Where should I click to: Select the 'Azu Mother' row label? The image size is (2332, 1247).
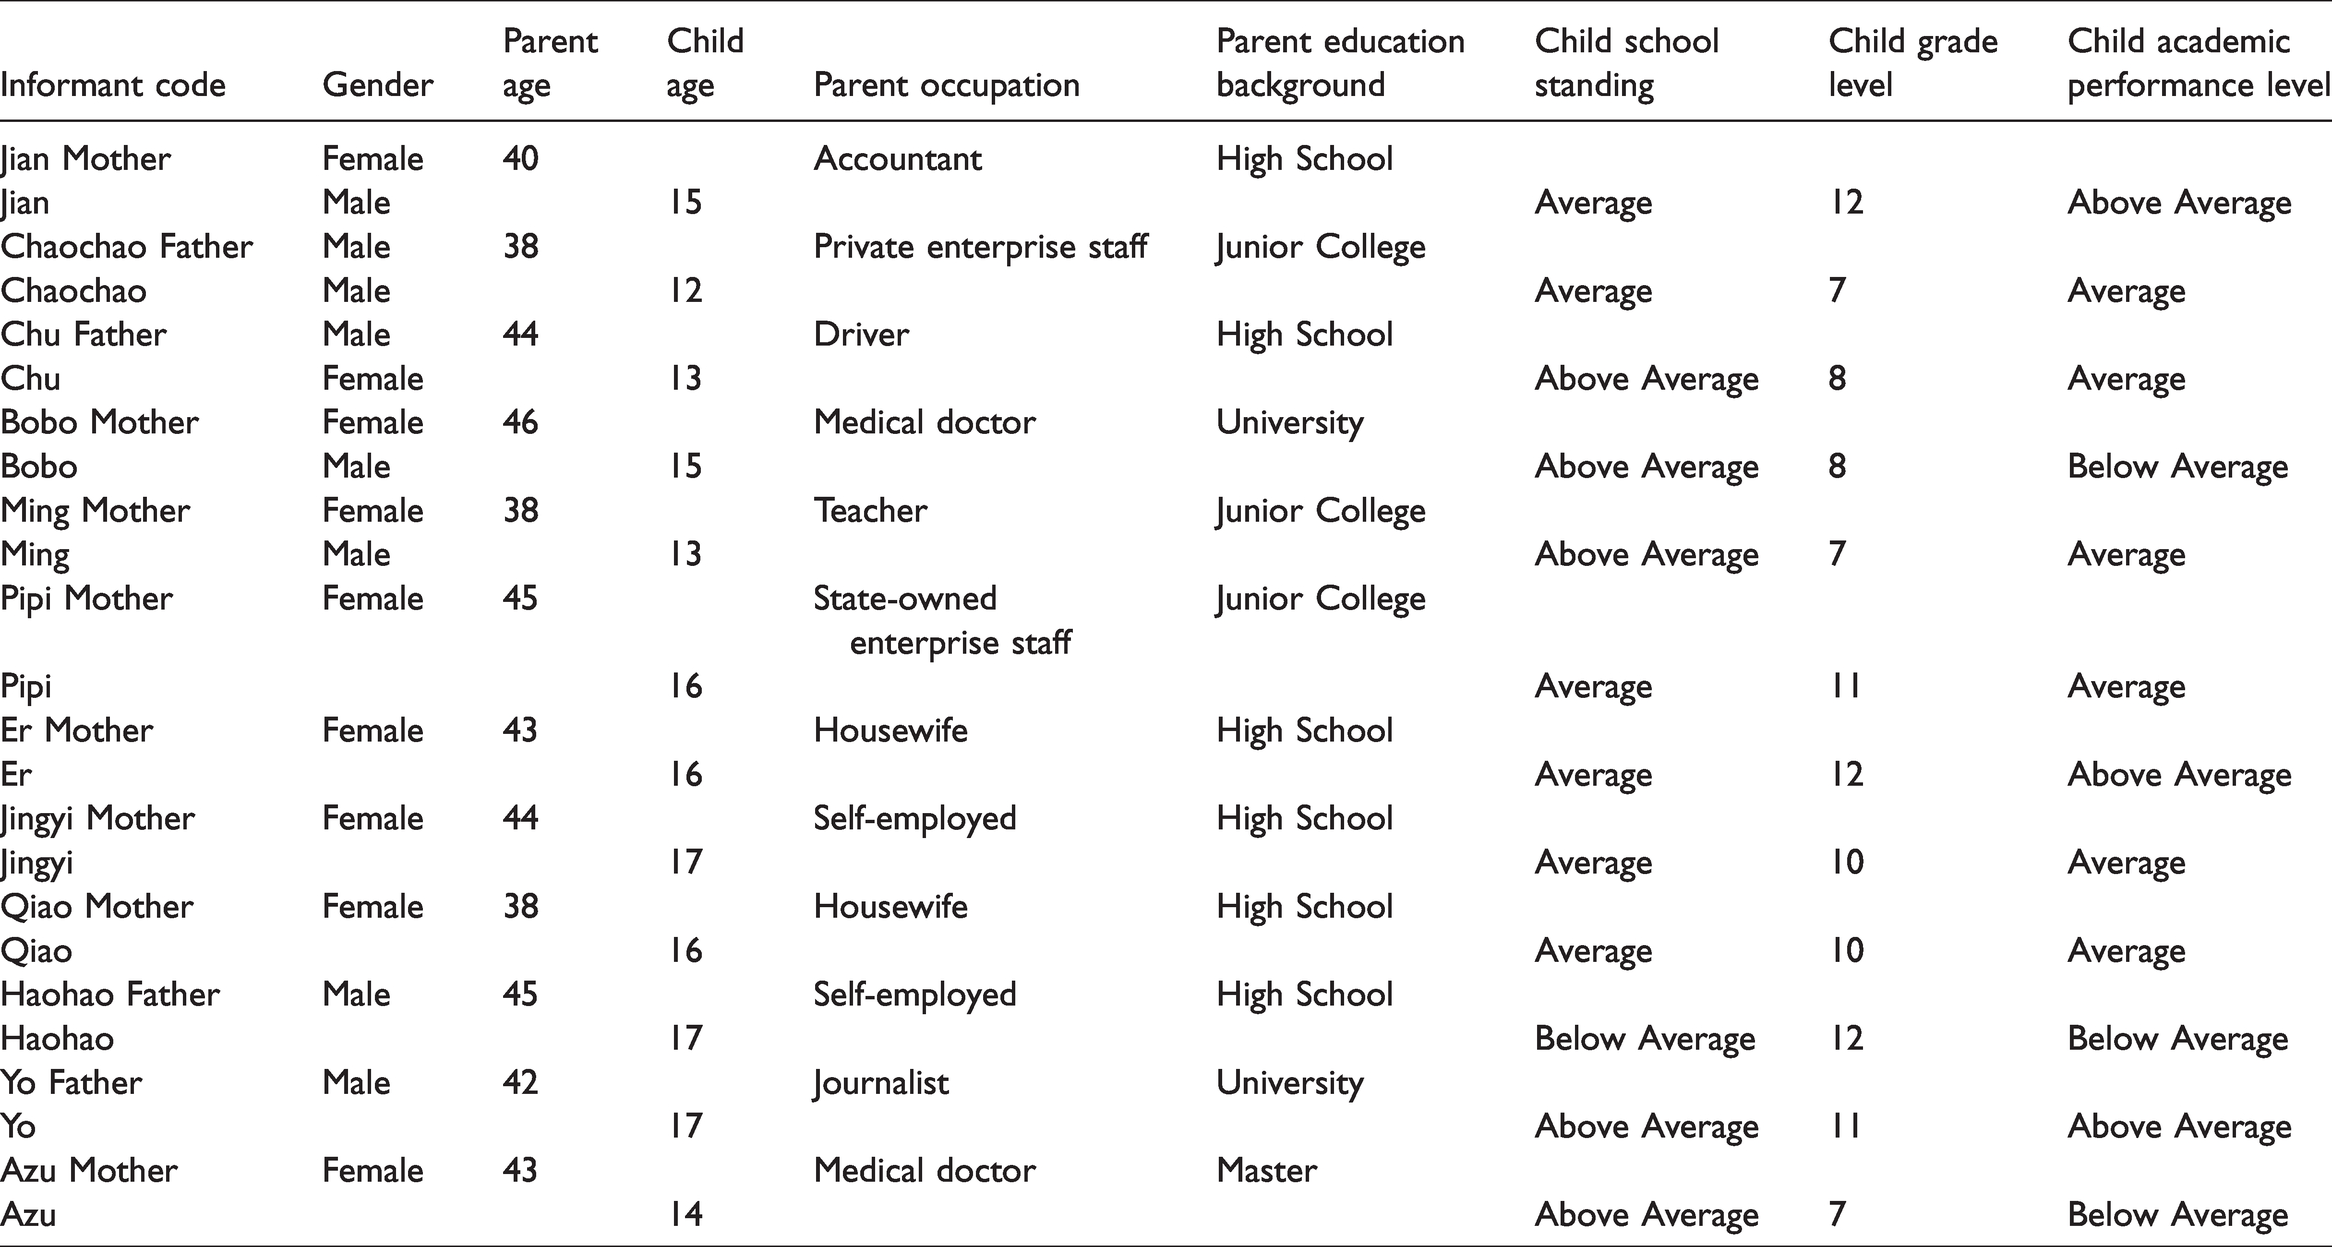pos(89,1171)
